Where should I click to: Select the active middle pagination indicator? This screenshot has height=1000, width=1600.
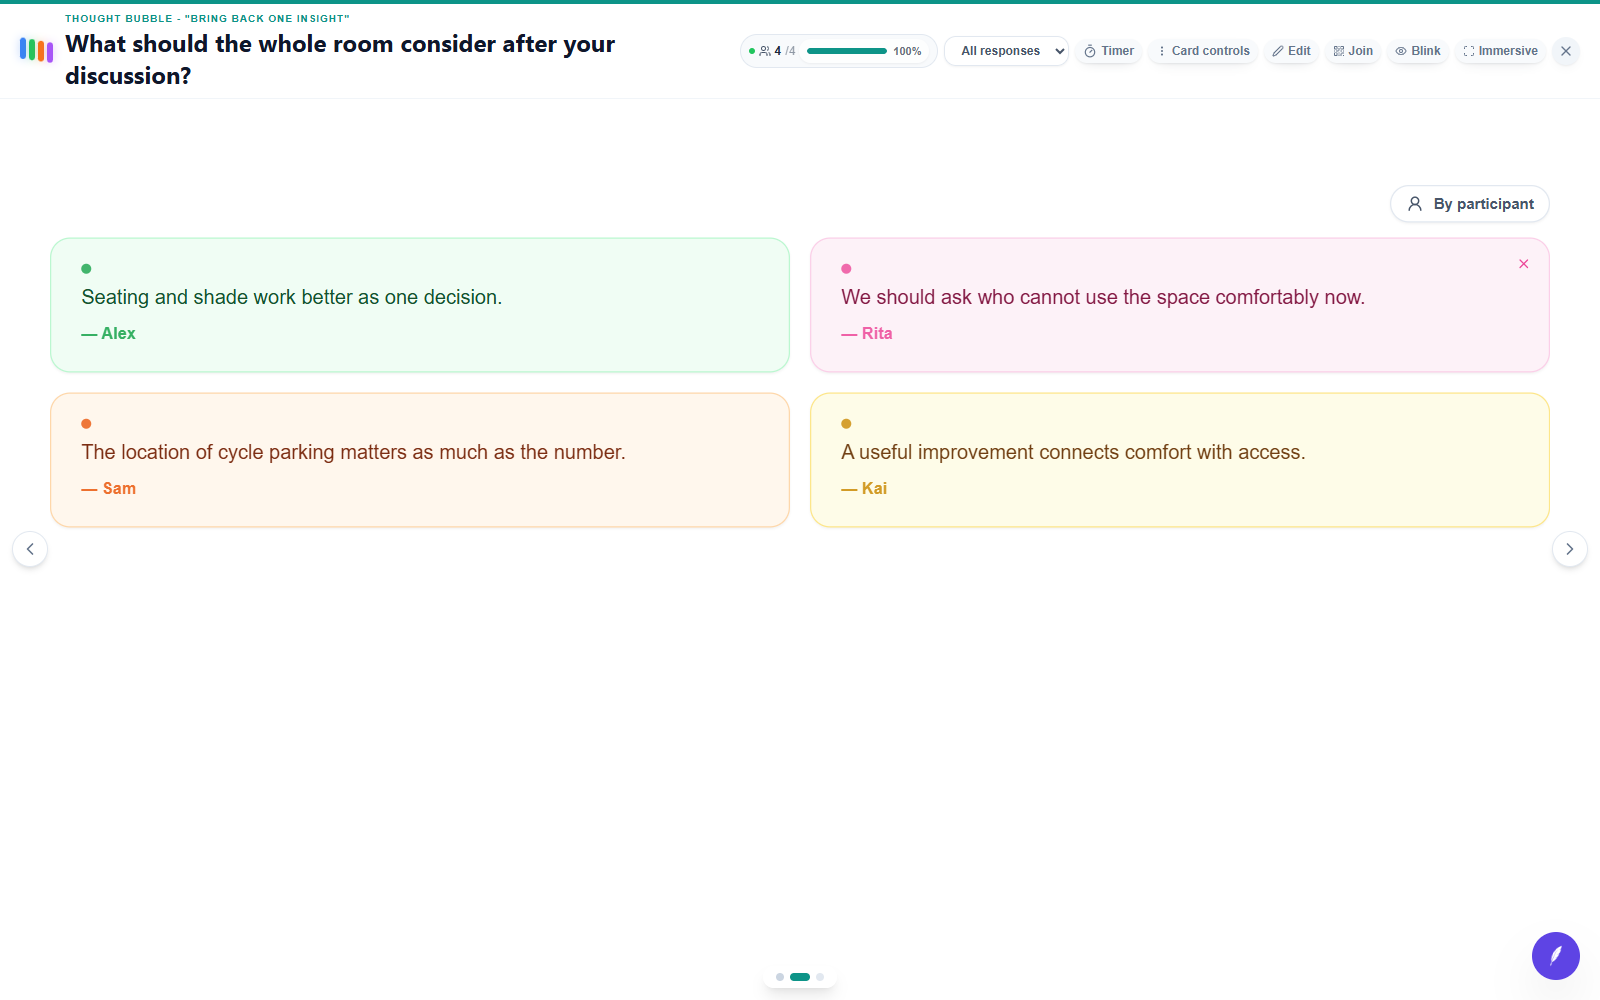coord(800,977)
